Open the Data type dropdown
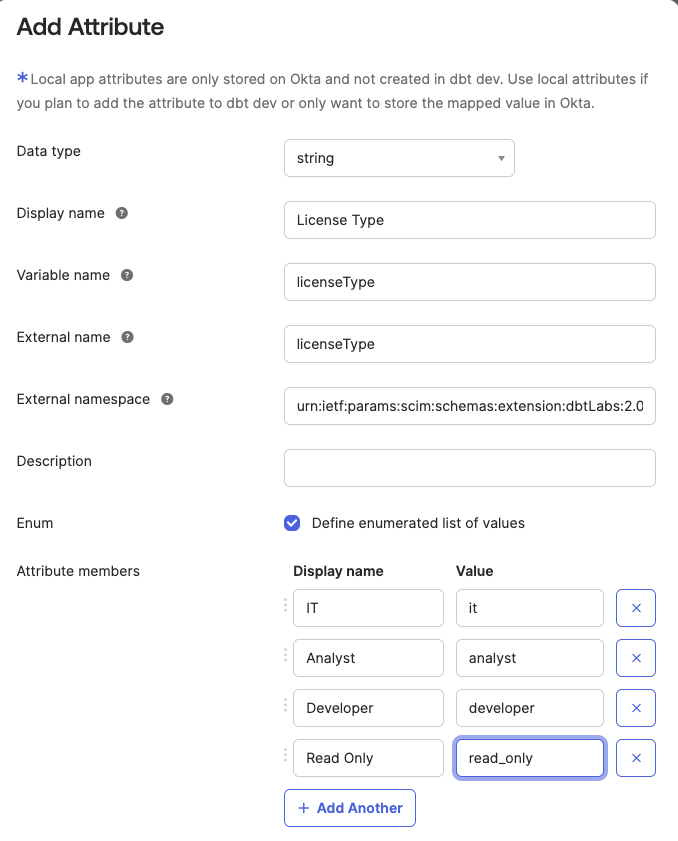This screenshot has height=841, width=678. tap(399, 158)
